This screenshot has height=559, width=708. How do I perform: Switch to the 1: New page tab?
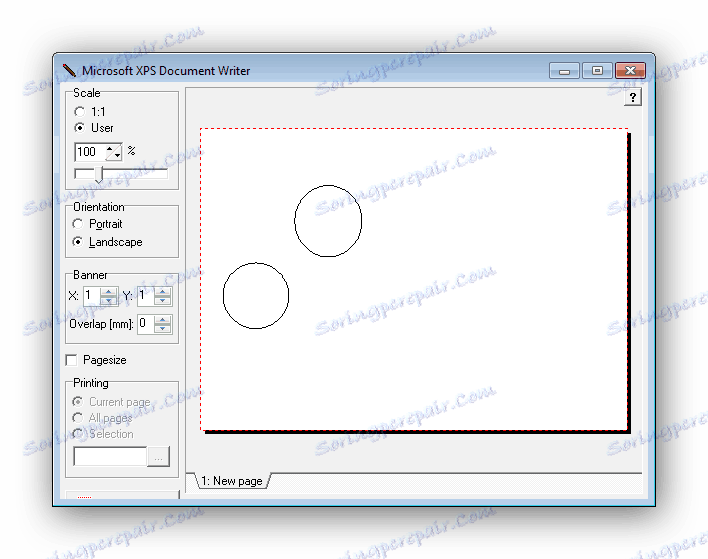(x=232, y=481)
